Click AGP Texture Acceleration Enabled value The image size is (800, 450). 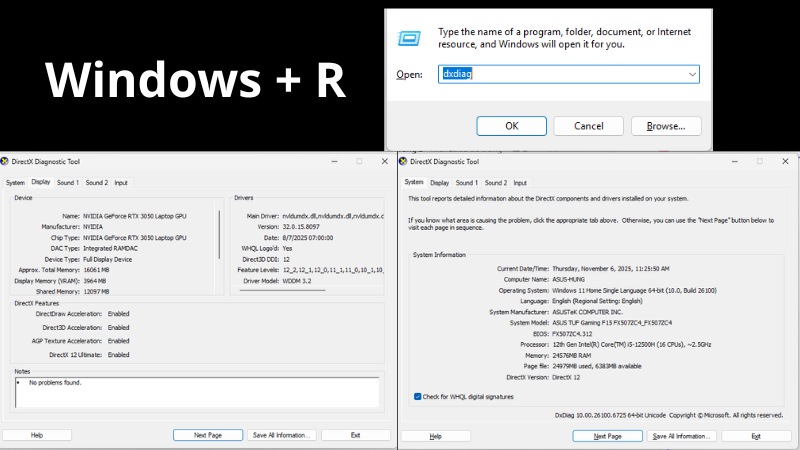tap(118, 341)
